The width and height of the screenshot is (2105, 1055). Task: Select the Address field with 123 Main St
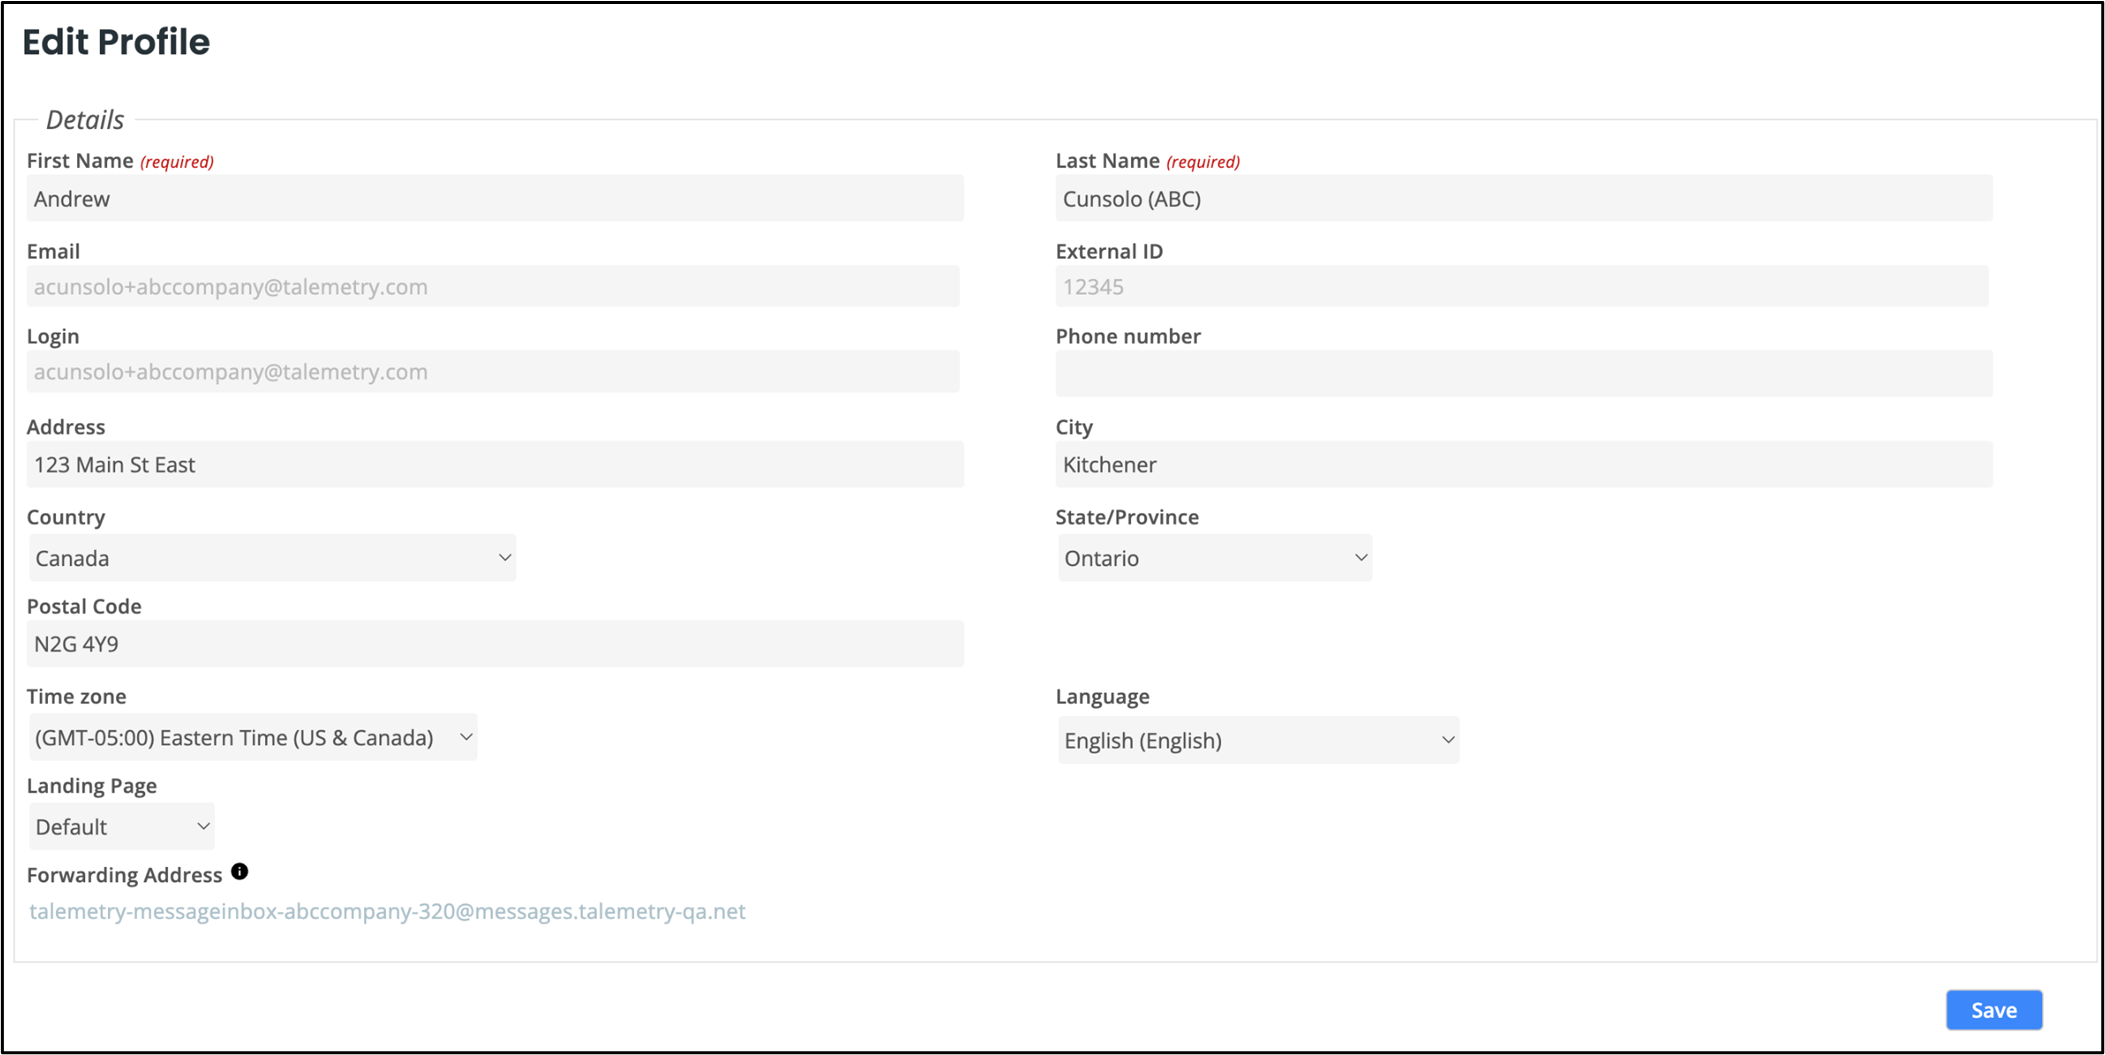494,464
